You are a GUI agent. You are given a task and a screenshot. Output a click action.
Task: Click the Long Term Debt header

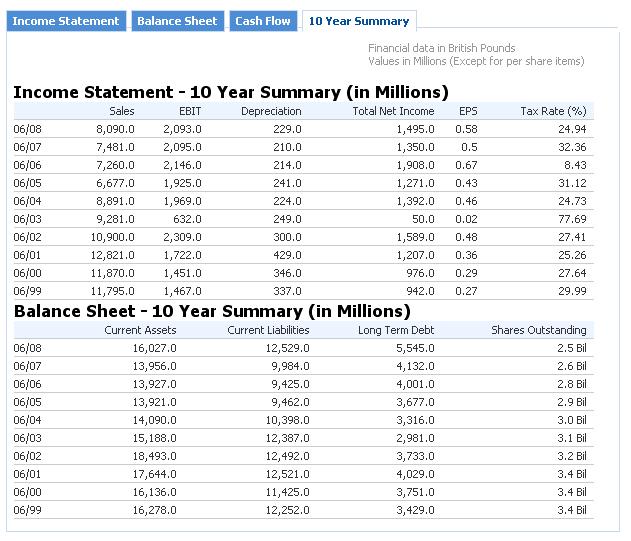pos(397,330)
